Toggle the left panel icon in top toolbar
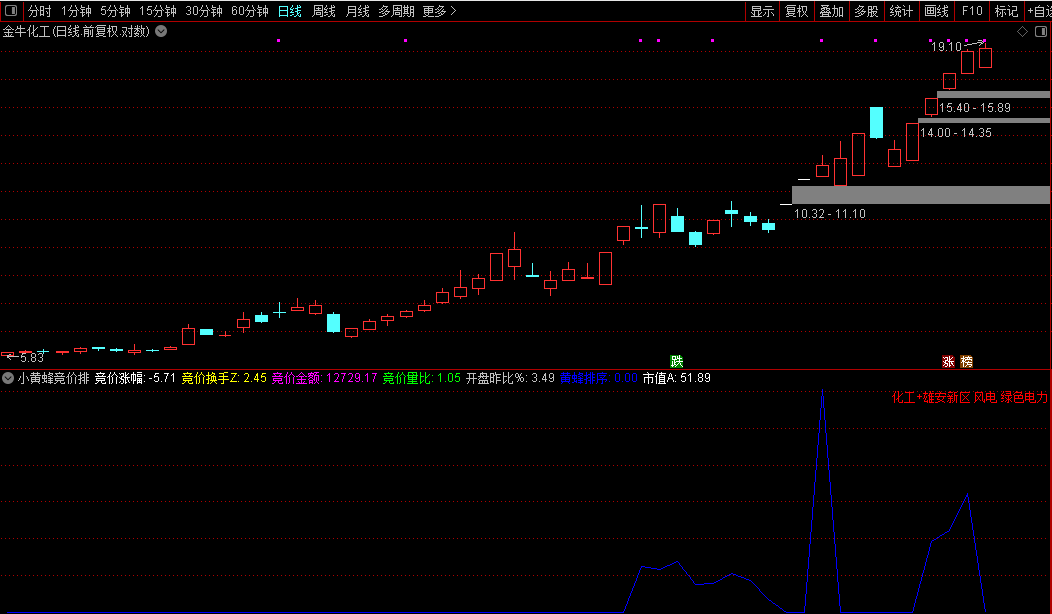This screenshot has width=1052, height=614. click(11, 11)
